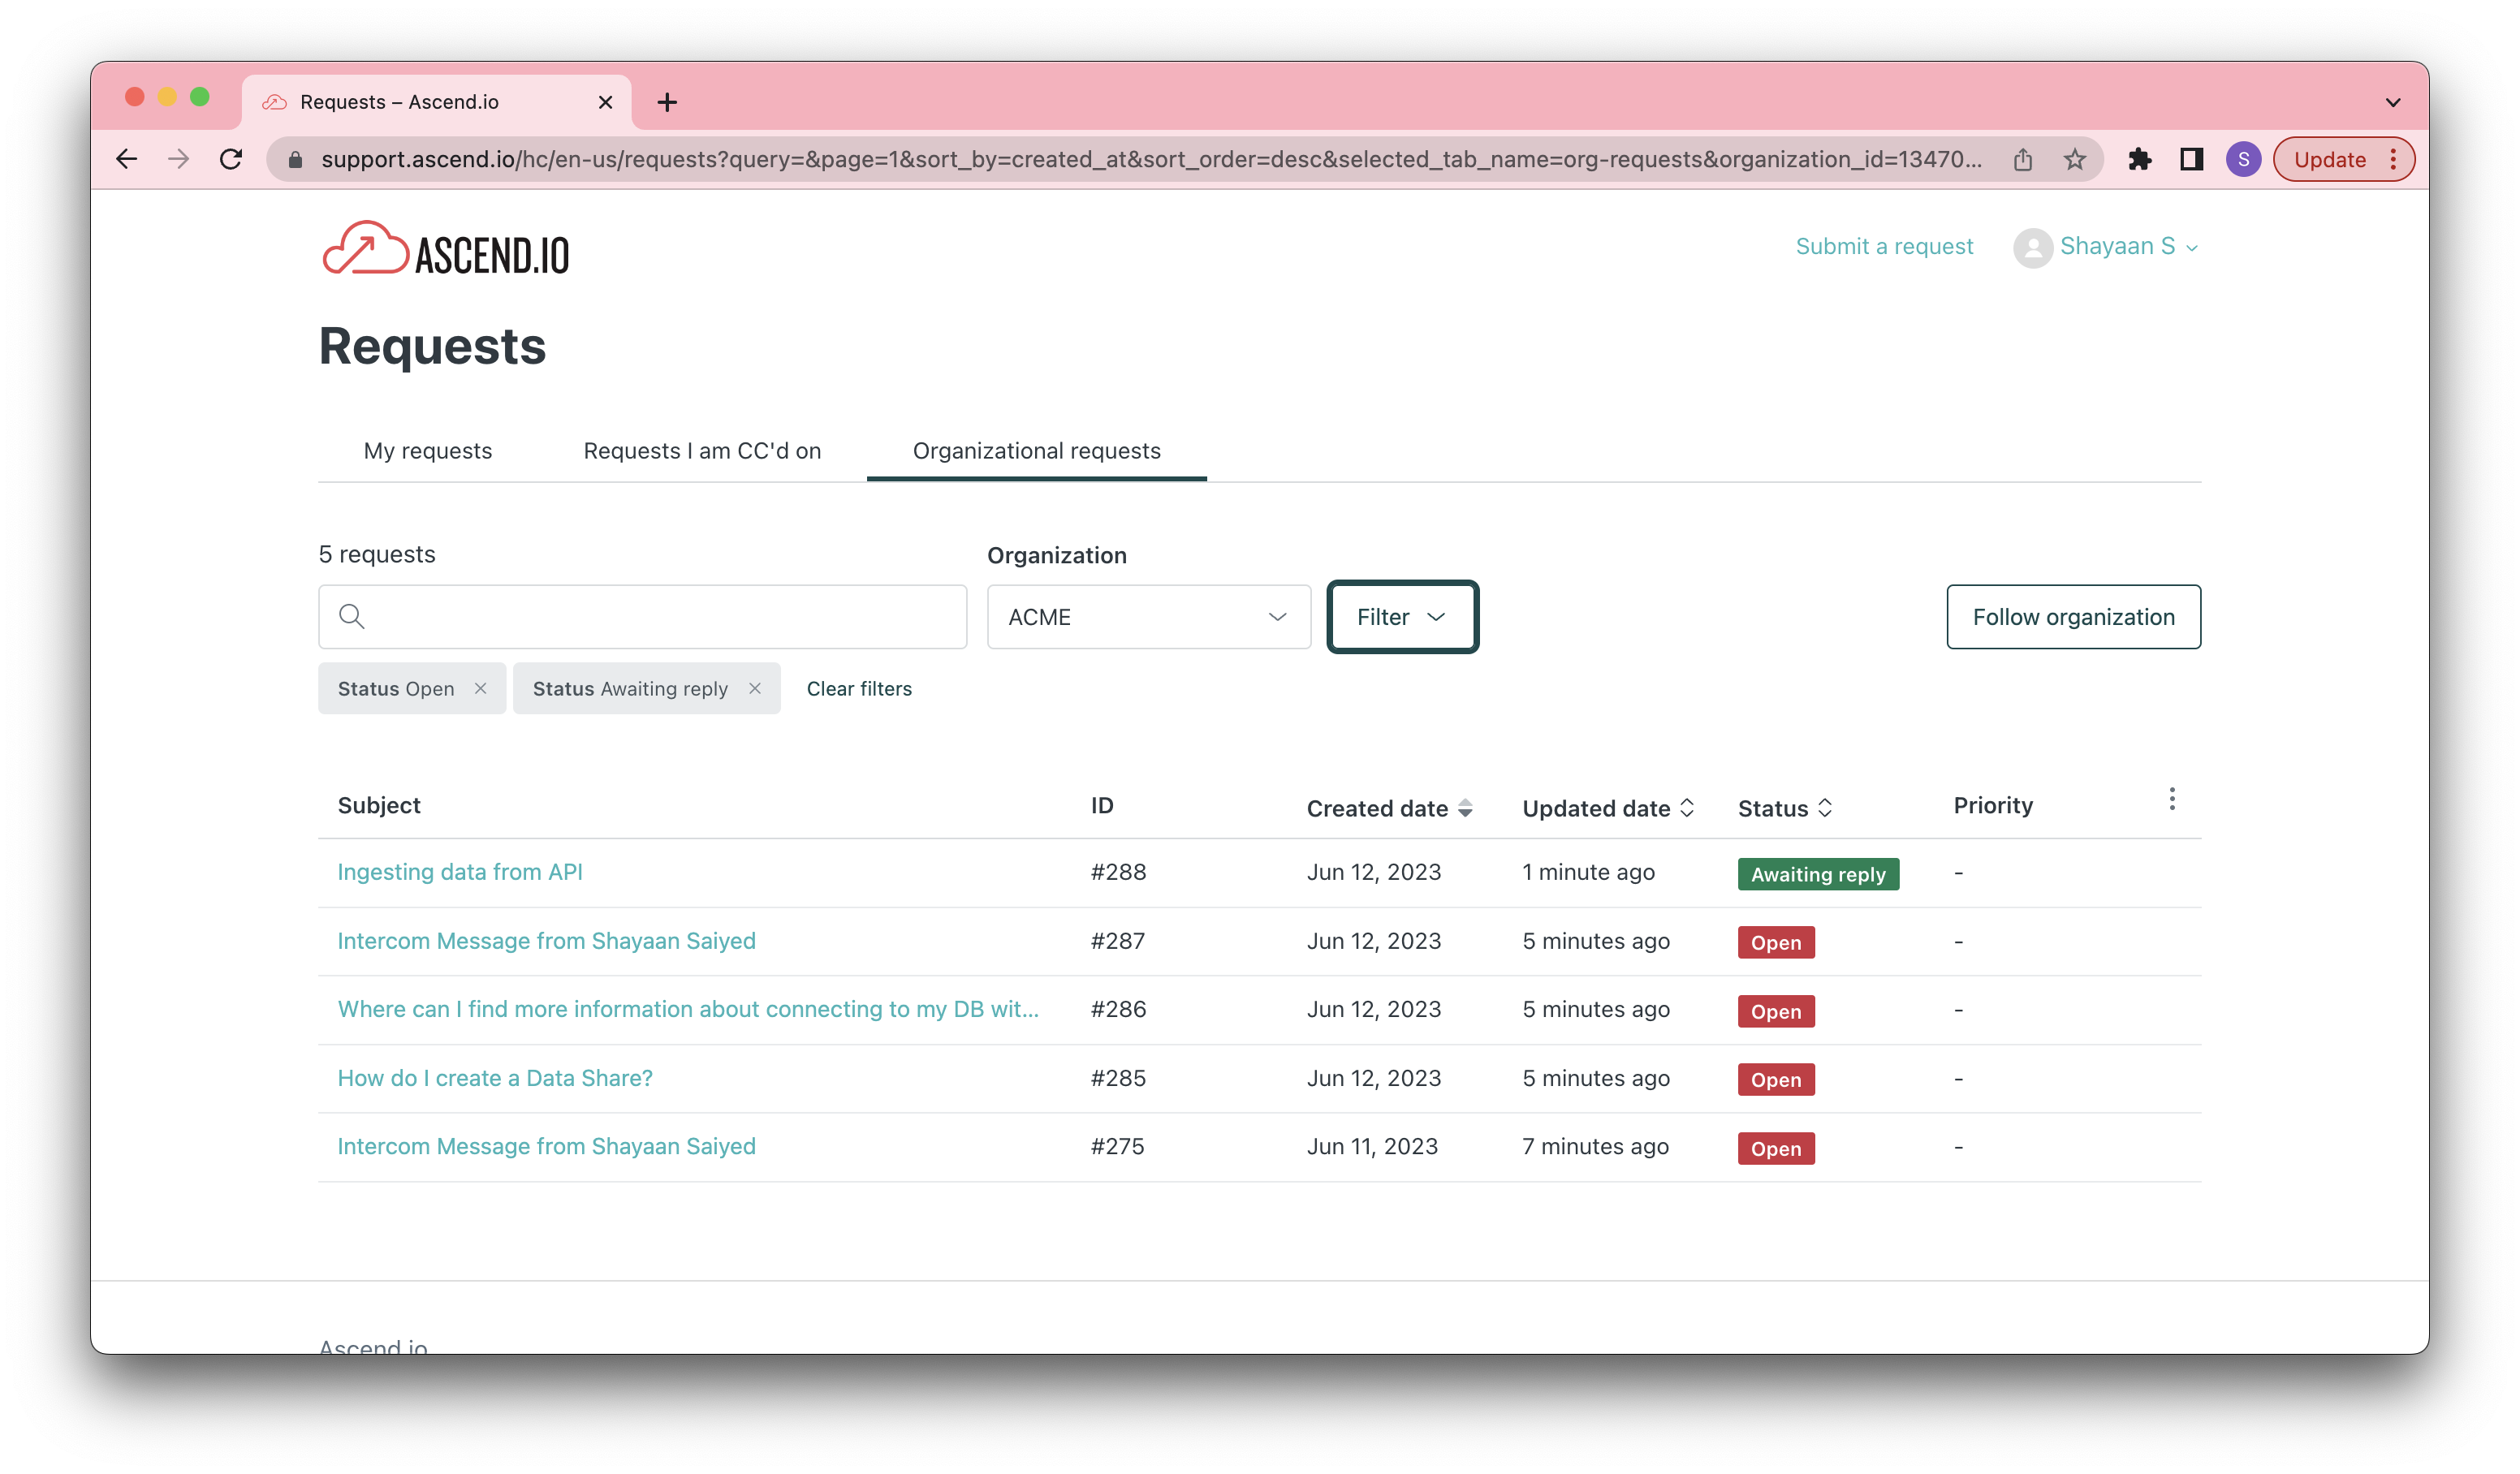Click Open badge in row #286
Image resolution: width=2520 pixels, height=1474 pixels.
[1775, 1011]
